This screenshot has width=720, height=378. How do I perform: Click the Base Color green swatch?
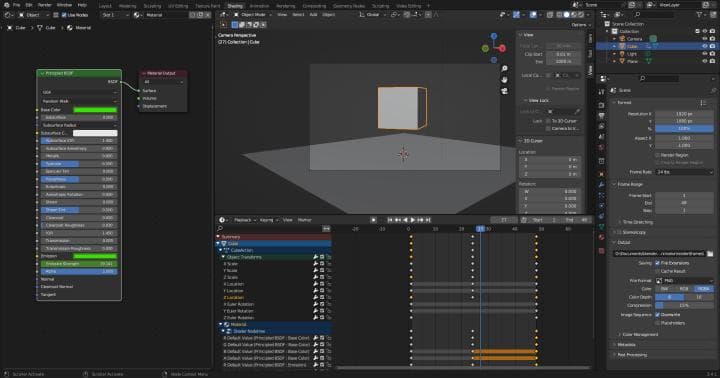95,110
